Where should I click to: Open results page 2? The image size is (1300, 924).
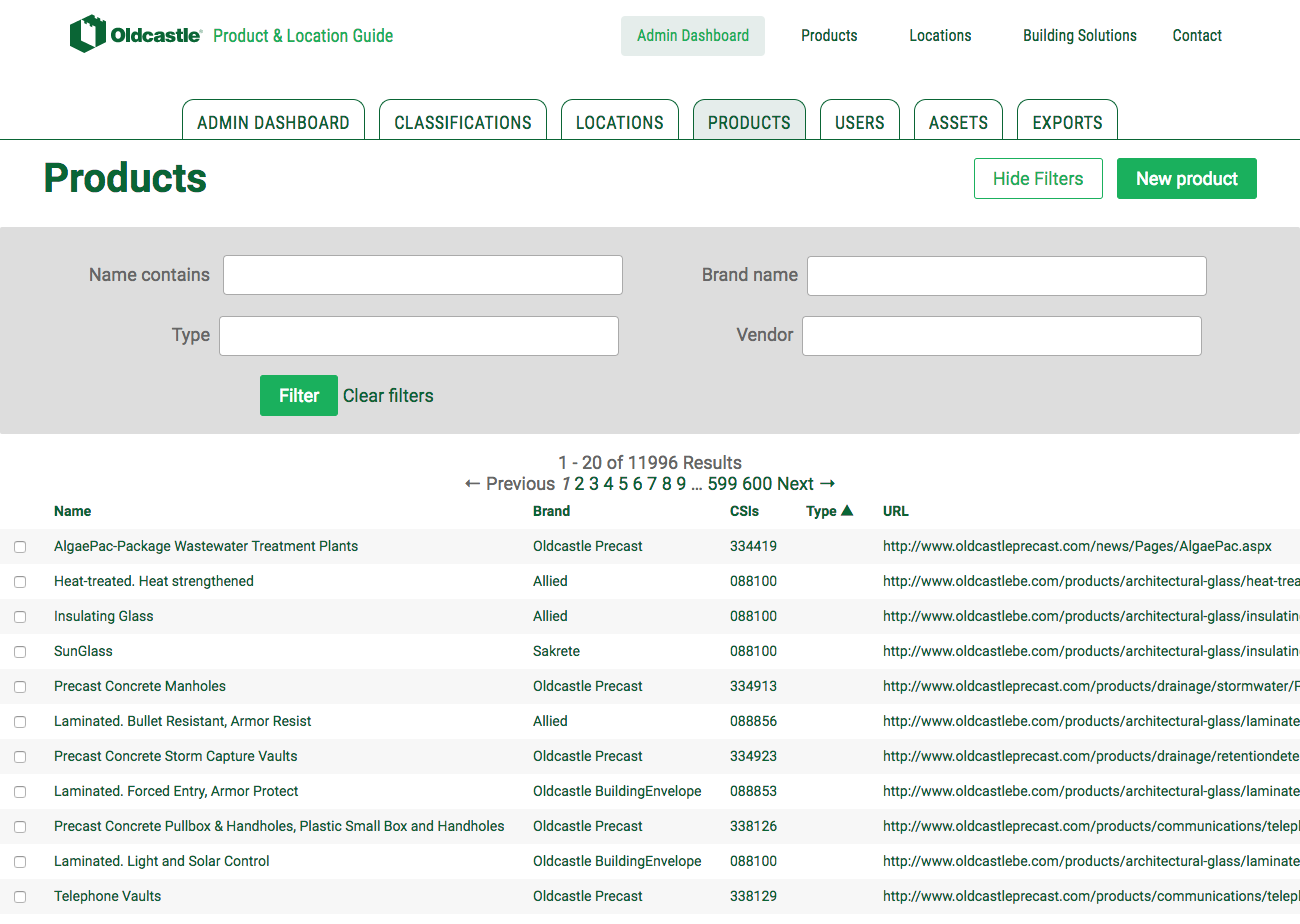[579, 484]
